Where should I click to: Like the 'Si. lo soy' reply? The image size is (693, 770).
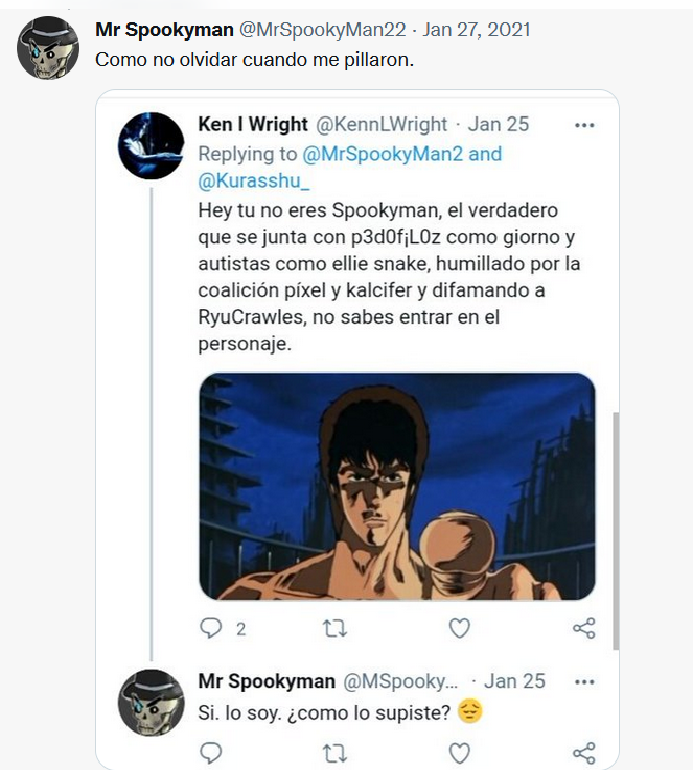point(460,753)
